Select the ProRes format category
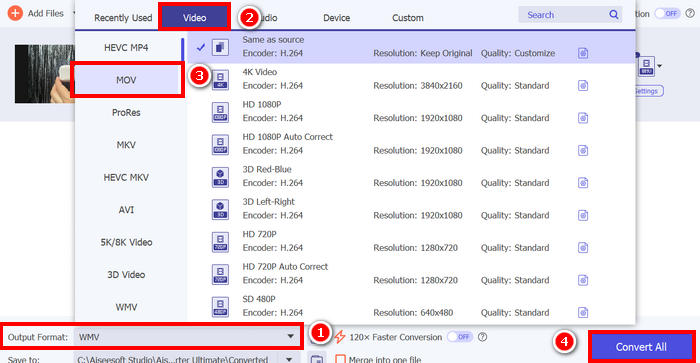700x363 pixels. [126, 113]
